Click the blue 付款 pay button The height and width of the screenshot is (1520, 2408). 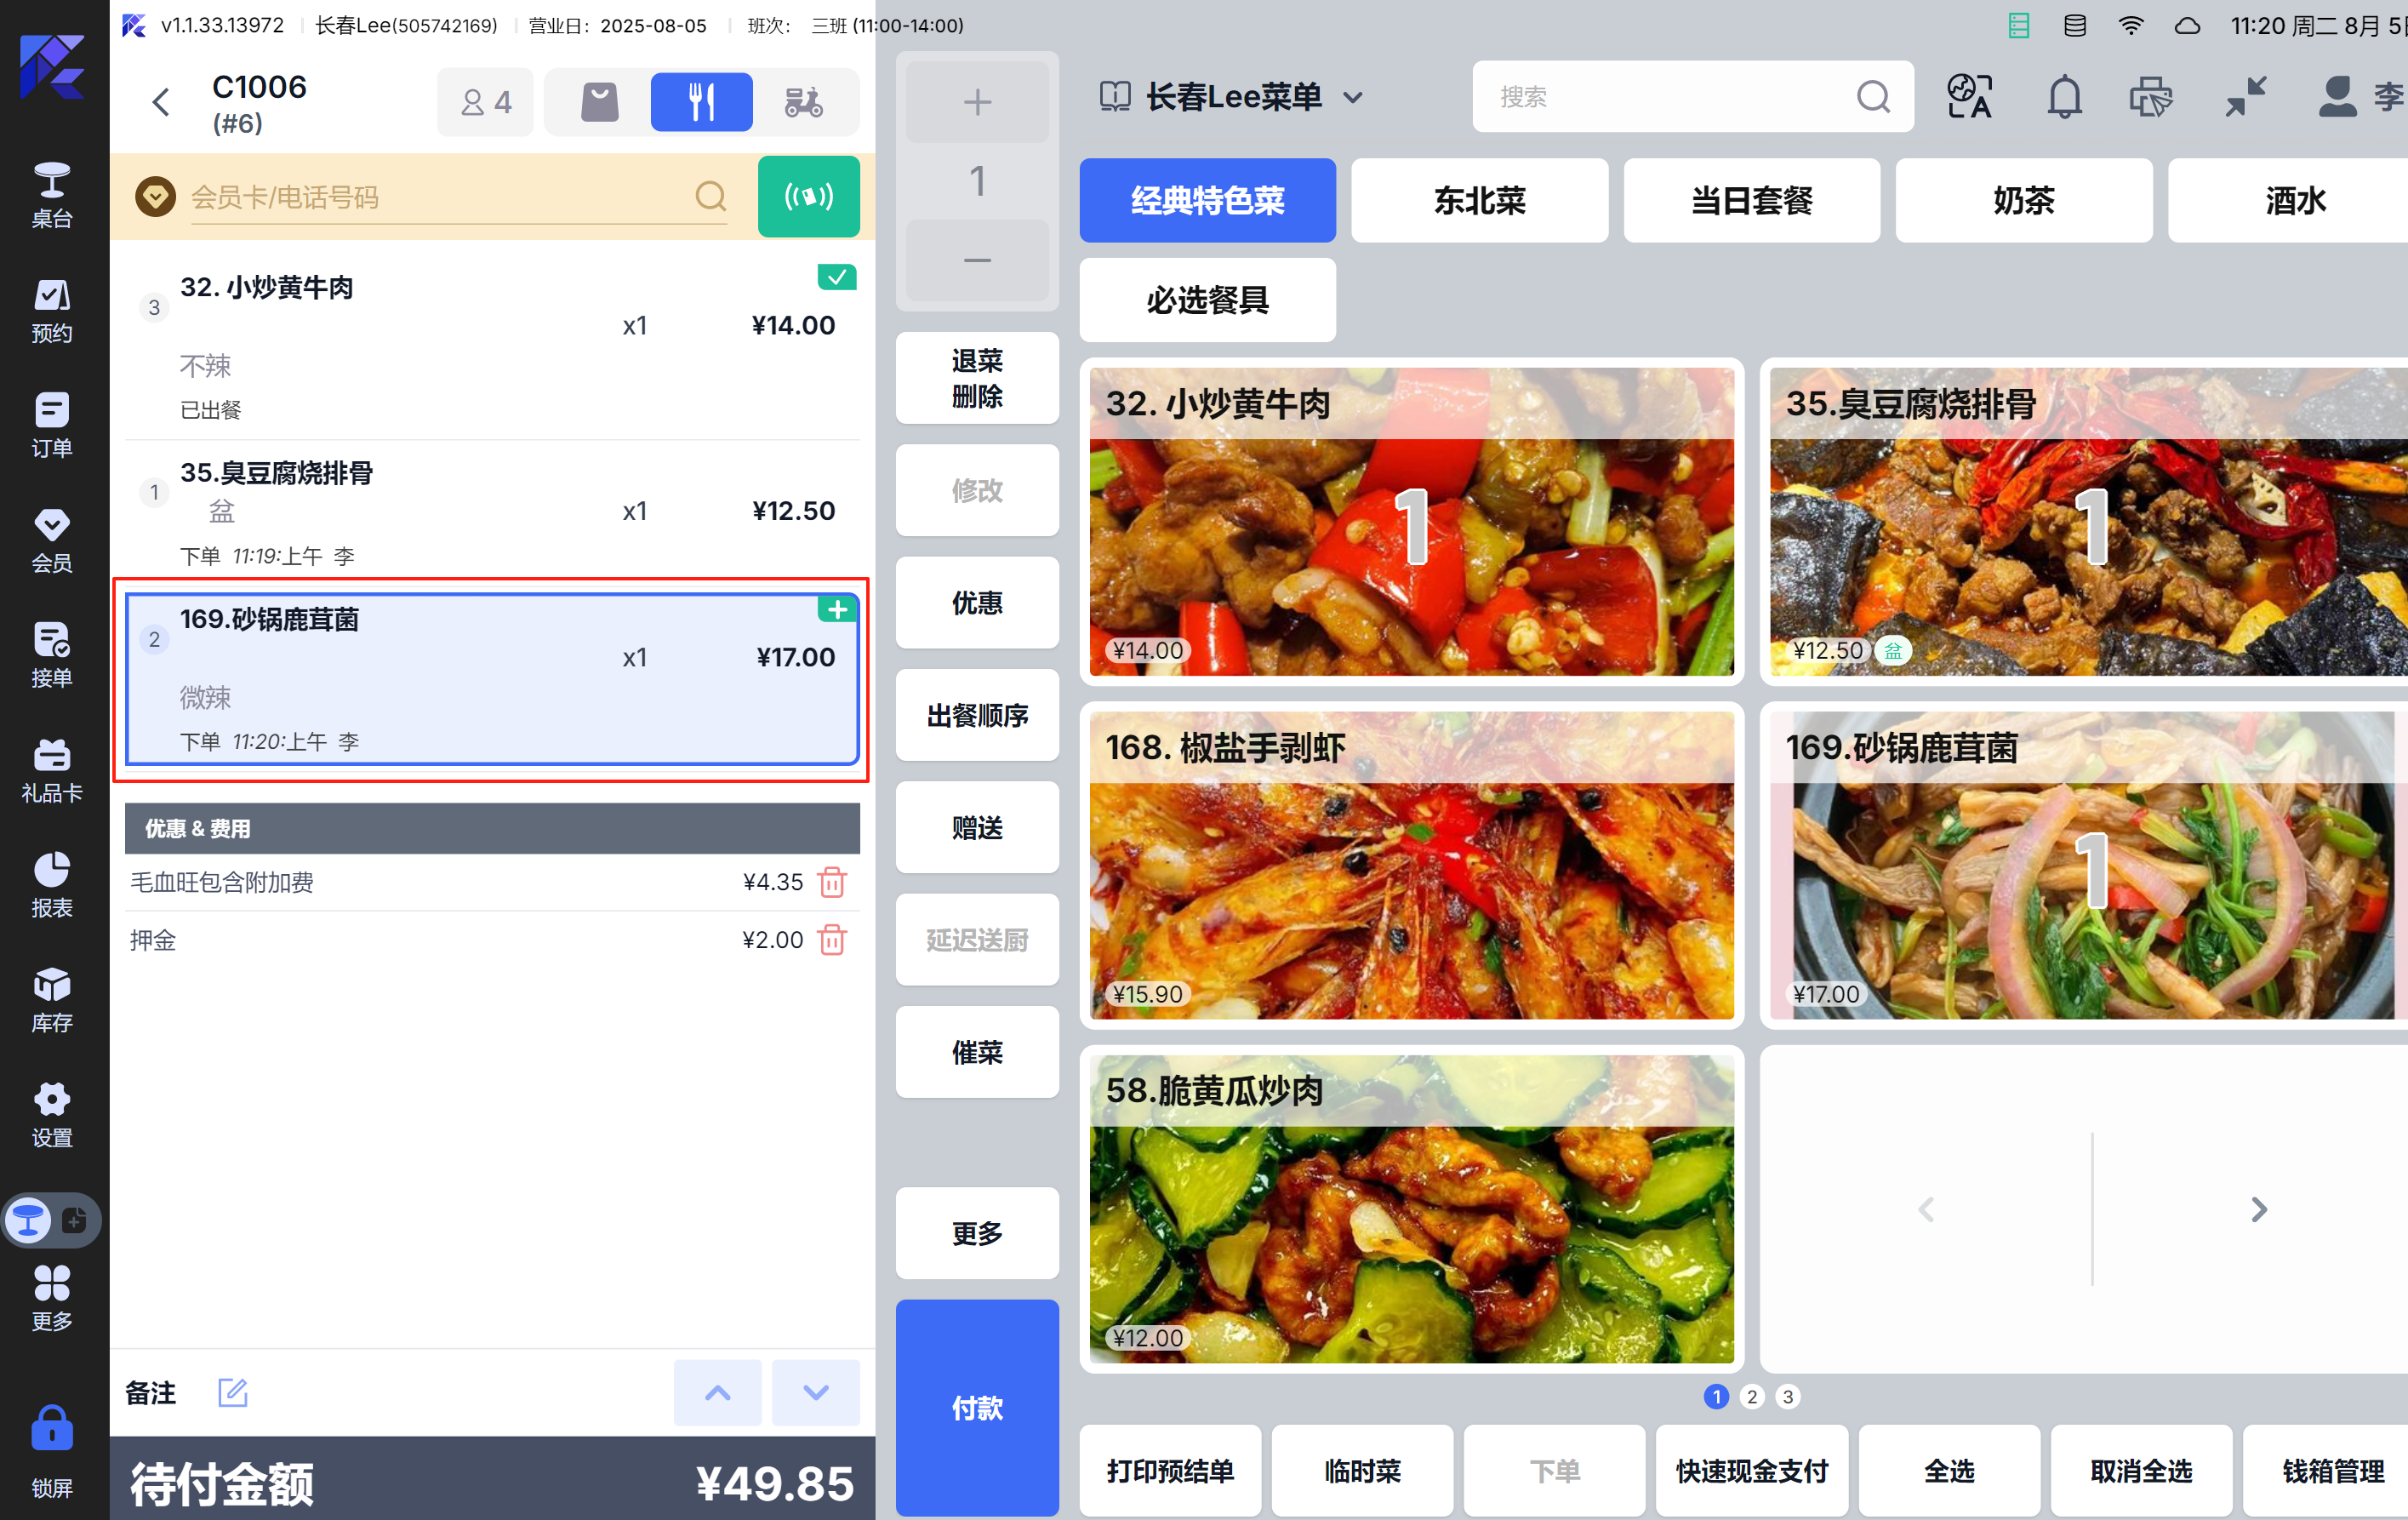coord(977,1408)
